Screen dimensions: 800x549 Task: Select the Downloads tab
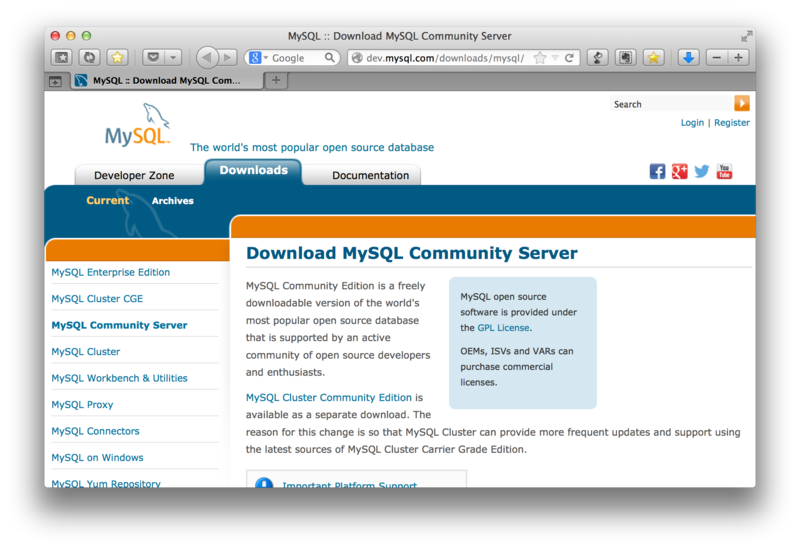254,170
